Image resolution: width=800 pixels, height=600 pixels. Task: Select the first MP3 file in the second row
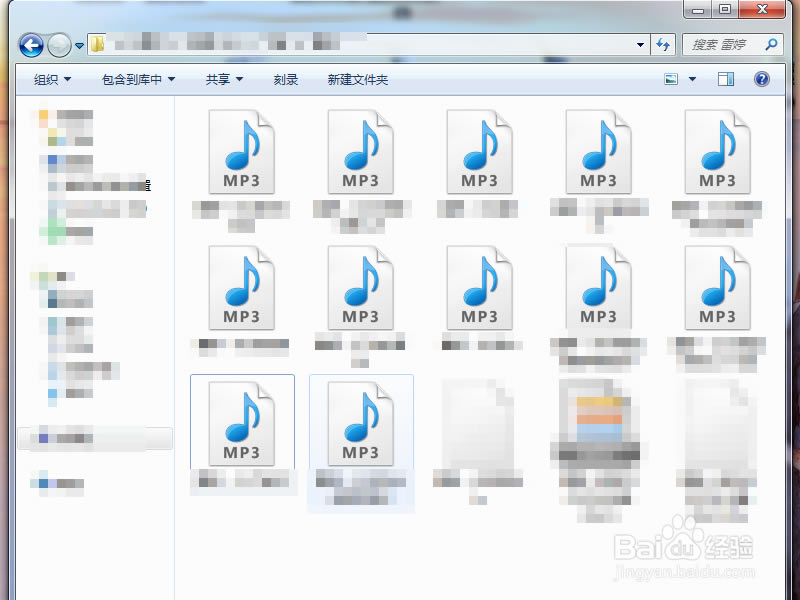pos(241,288)
